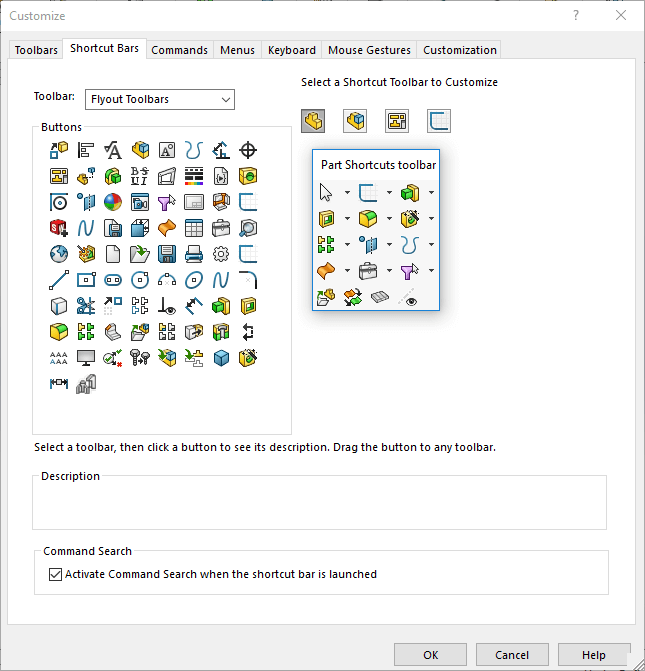The height and width of the screenshot is (671, 645).
Task: Select the screen capture camera icon
Action: [x=140, y=202]
